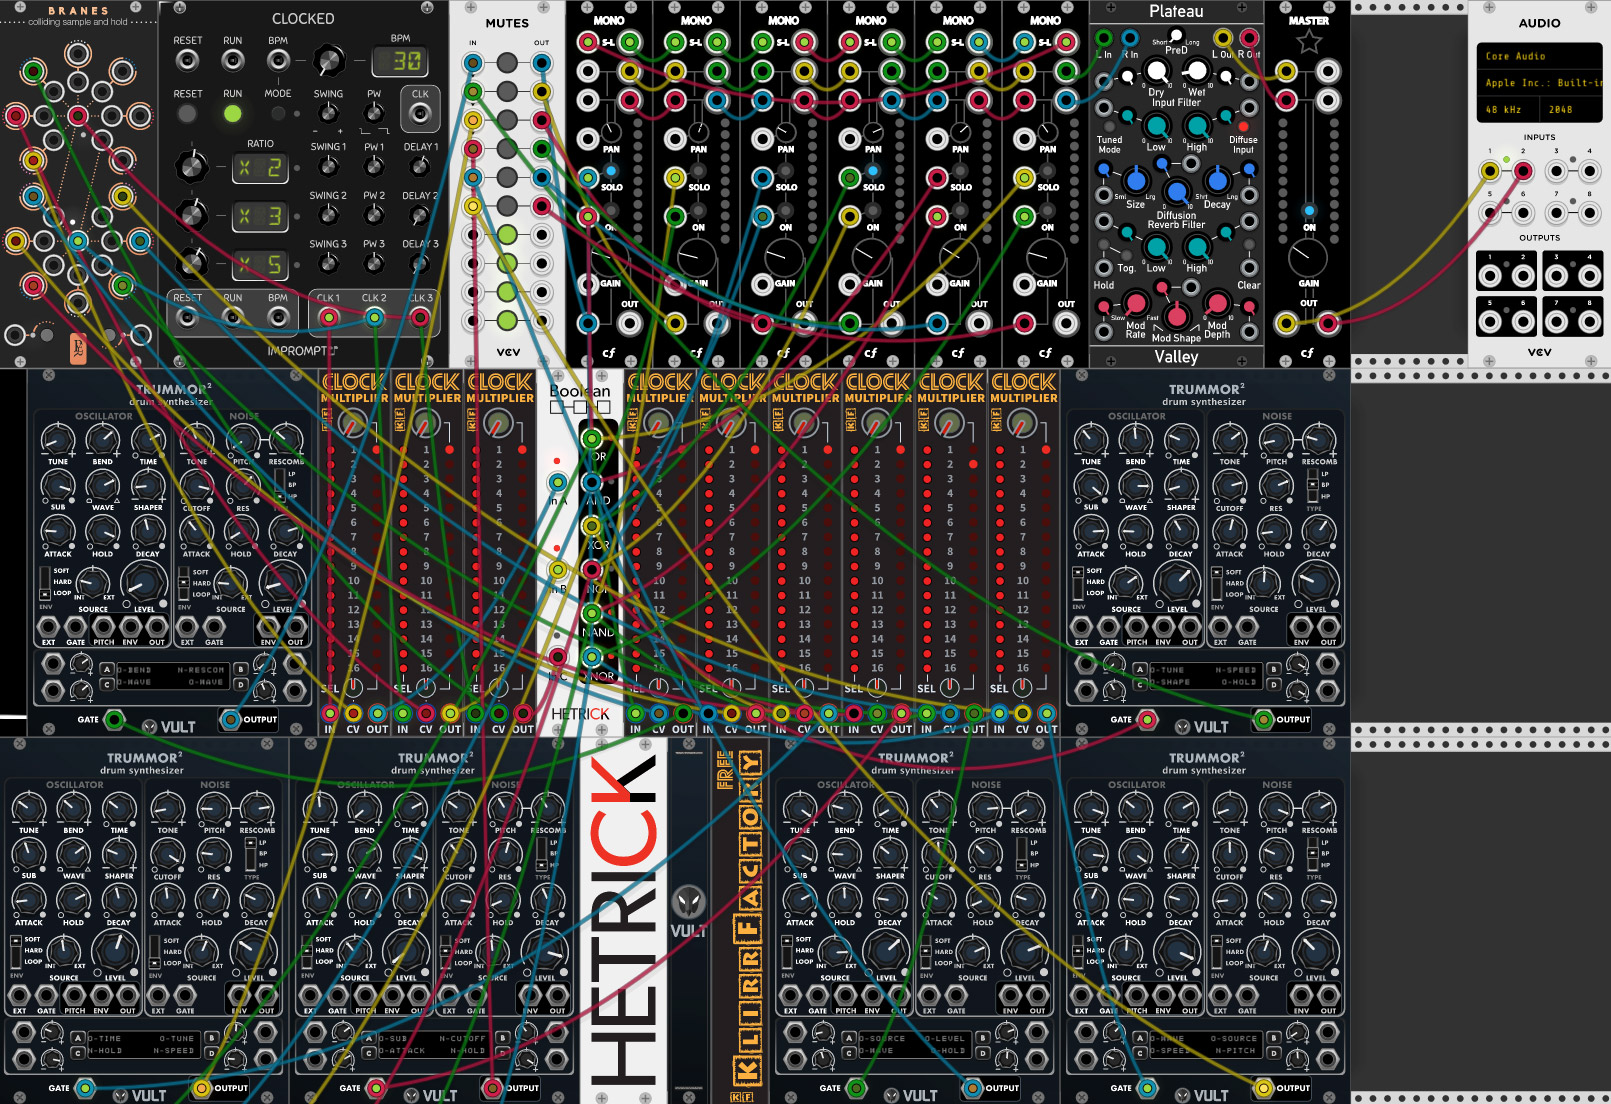This screenshot has width=1611, height=1104.
Task: Click the Wet knob on Plateau
Action: [1196, 71]
